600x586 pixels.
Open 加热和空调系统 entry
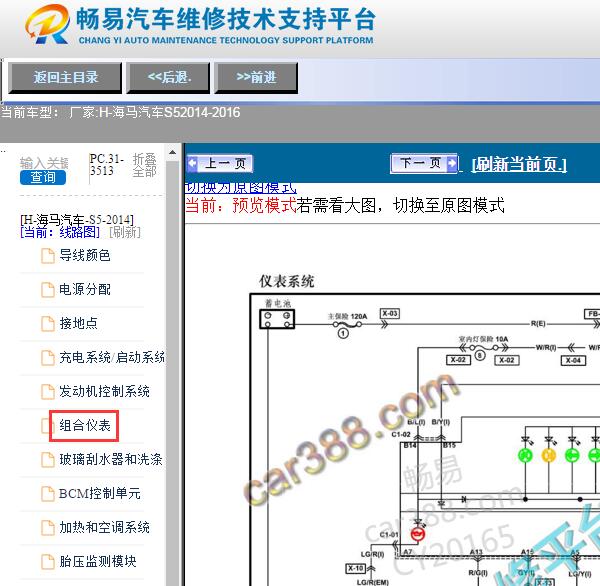[x=104, y=528]
